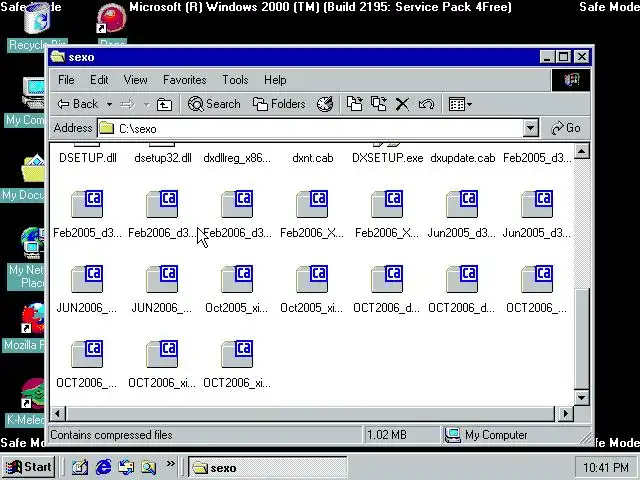The height and width of the screenshot is (480, 640).
Task: Expand the Address bar dropdown arrow
Action: (530, 129)
